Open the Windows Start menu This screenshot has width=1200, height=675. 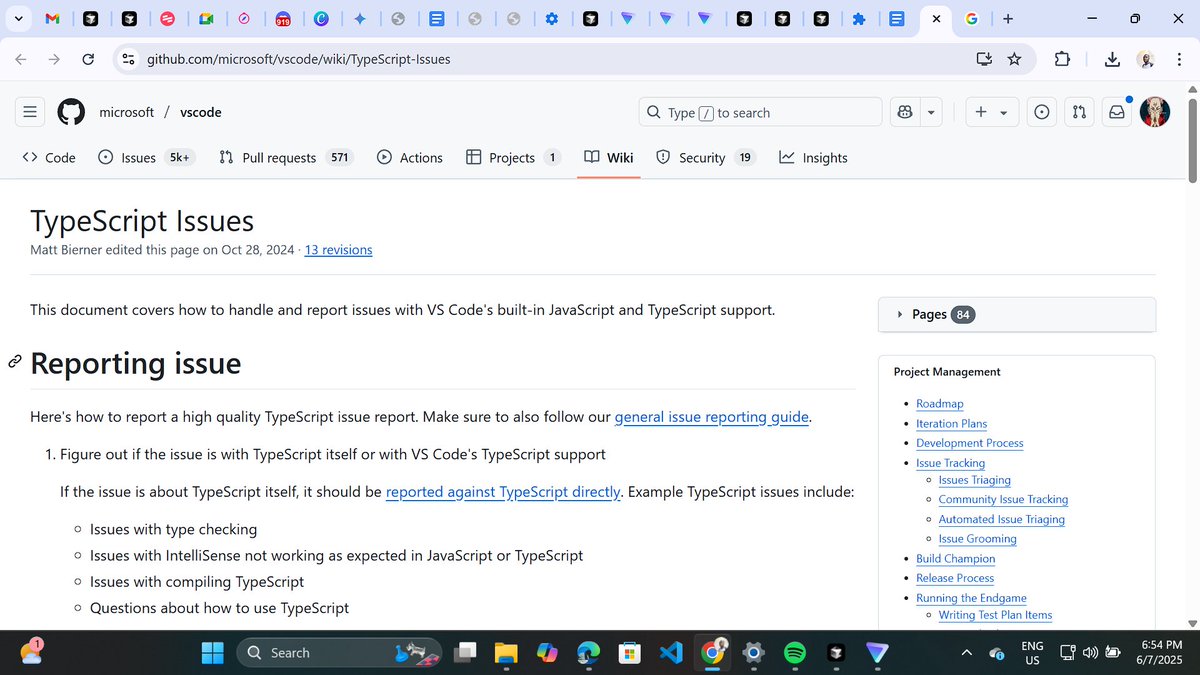212,653
